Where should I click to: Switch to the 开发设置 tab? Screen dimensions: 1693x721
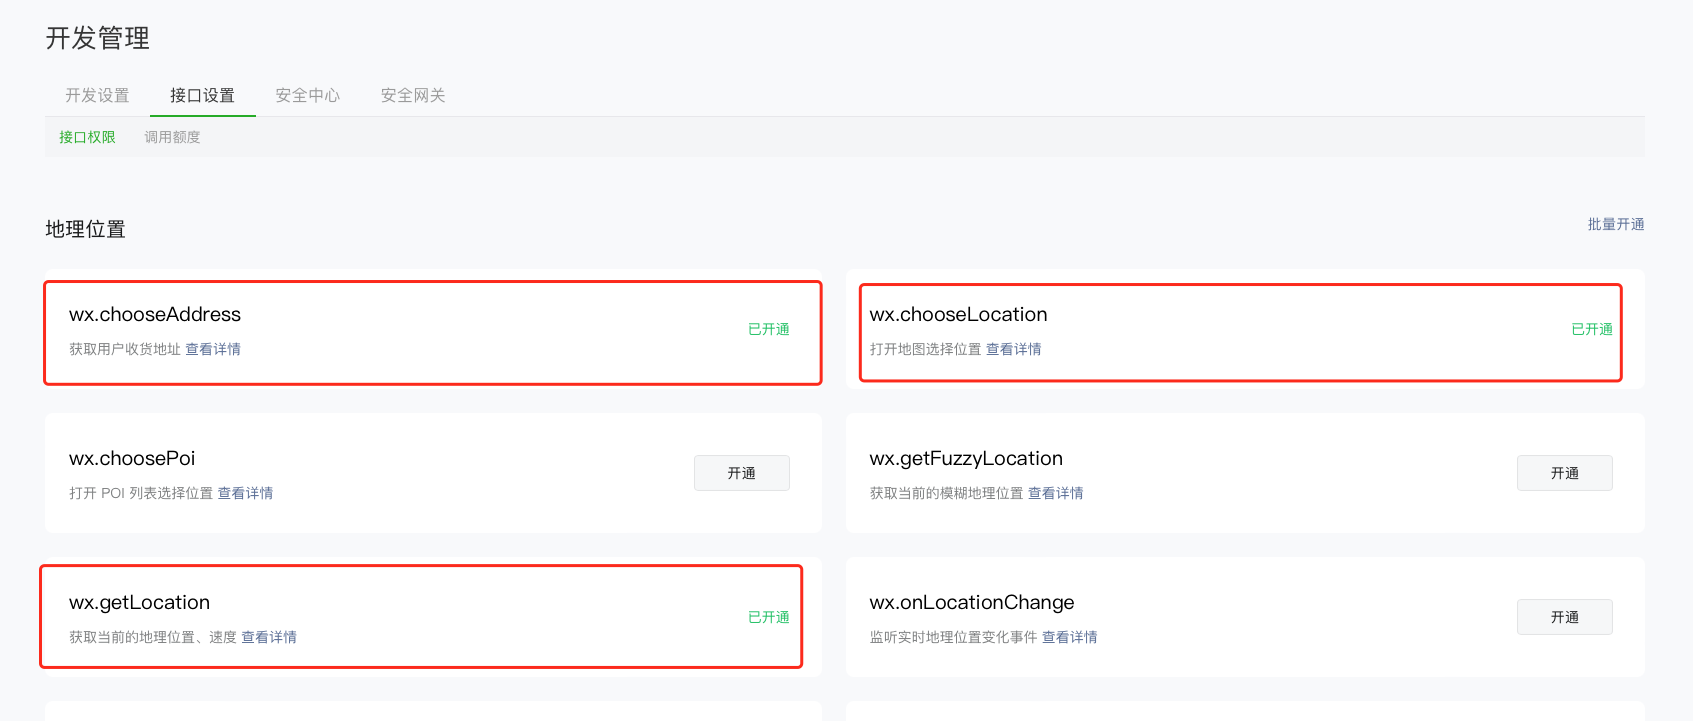(x=97, y=96)
